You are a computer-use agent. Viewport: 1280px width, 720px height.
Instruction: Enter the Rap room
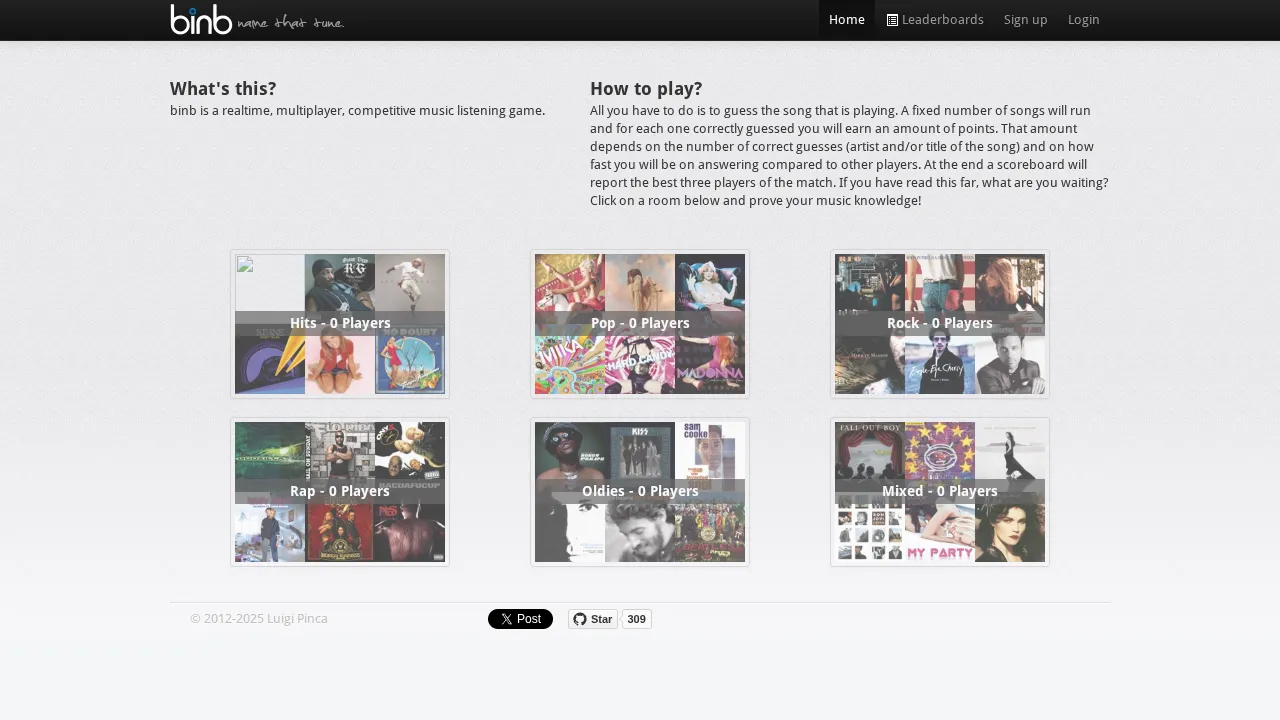[x=340, y=492]
